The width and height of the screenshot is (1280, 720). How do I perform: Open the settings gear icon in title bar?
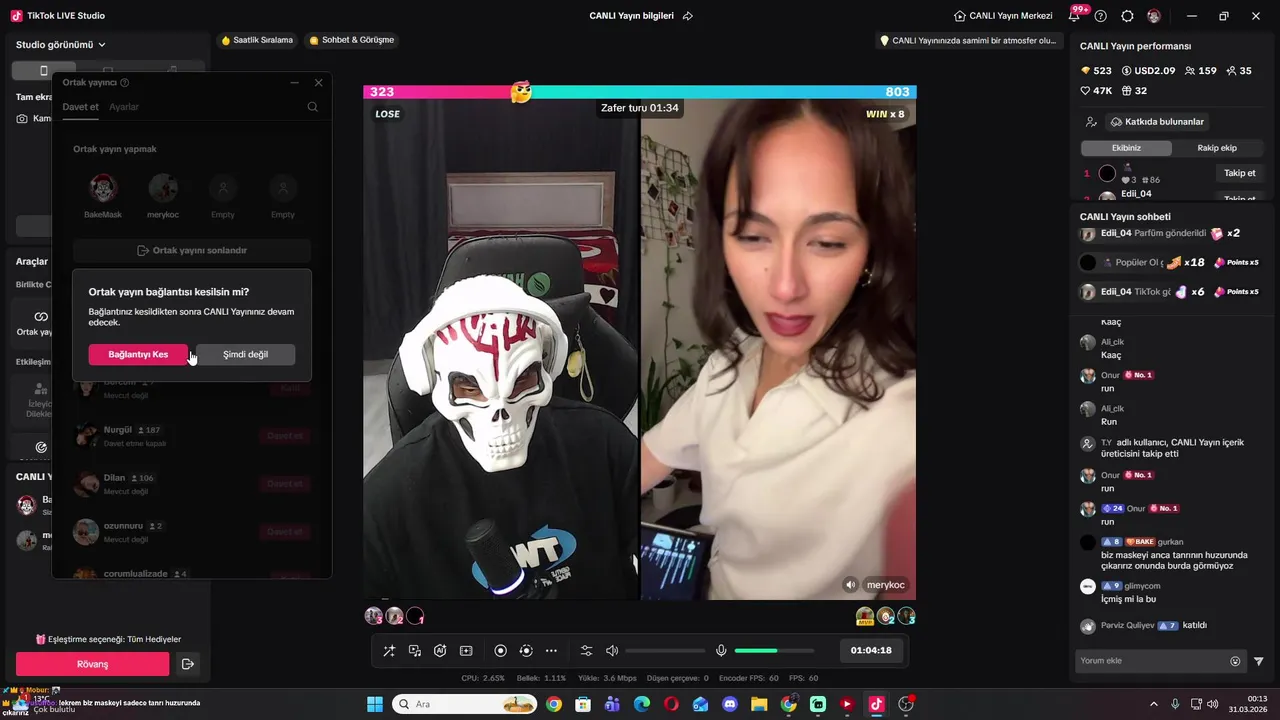point(1127,16)
